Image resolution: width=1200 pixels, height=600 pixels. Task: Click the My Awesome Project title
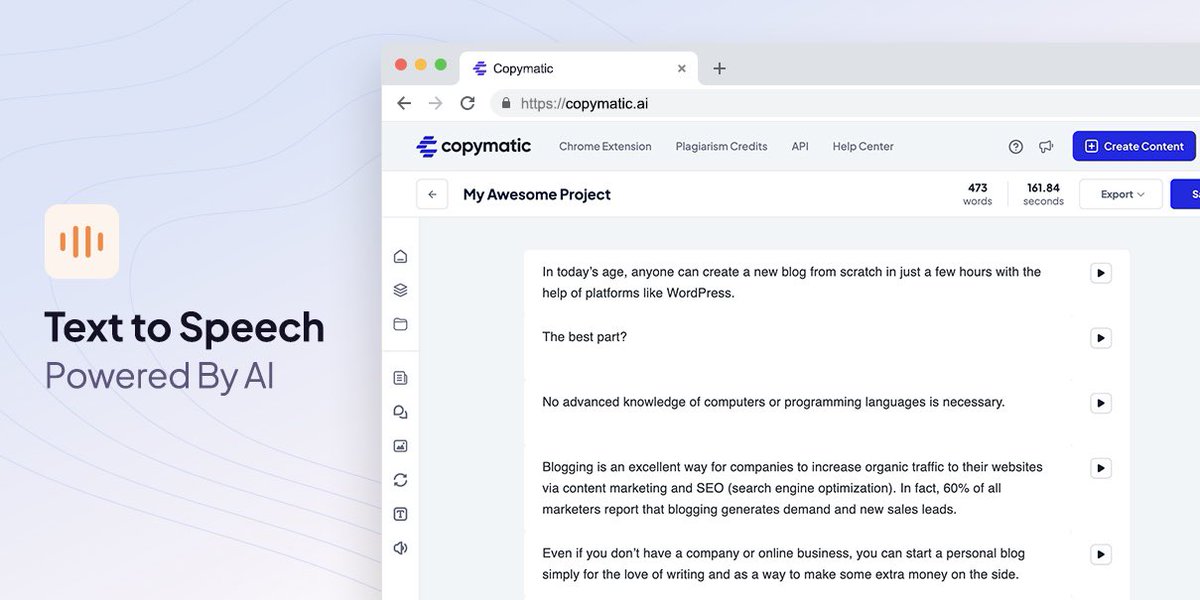pos(537,195)
